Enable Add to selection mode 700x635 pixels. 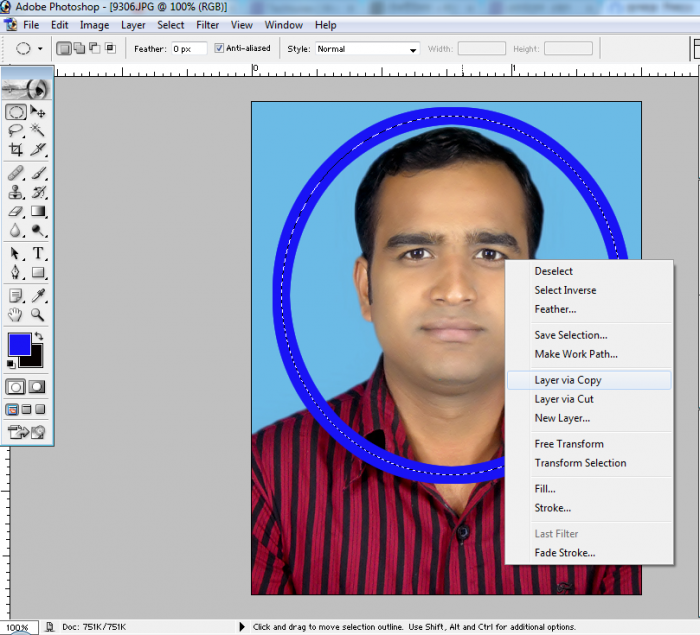78,48
